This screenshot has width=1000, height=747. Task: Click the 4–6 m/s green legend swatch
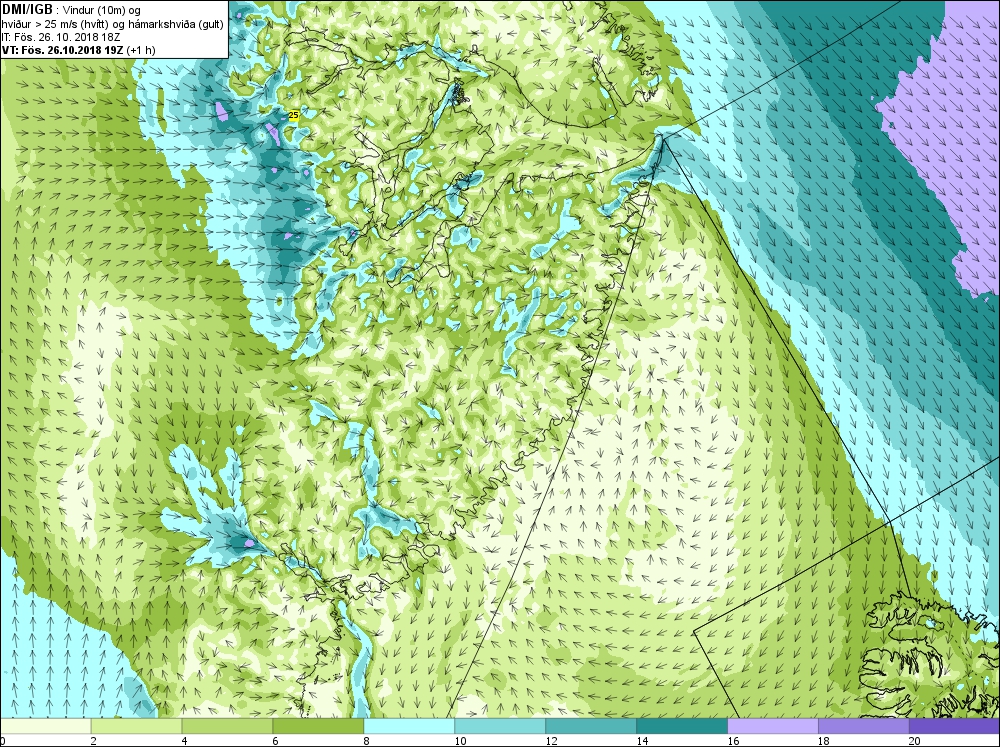[228, 726]
